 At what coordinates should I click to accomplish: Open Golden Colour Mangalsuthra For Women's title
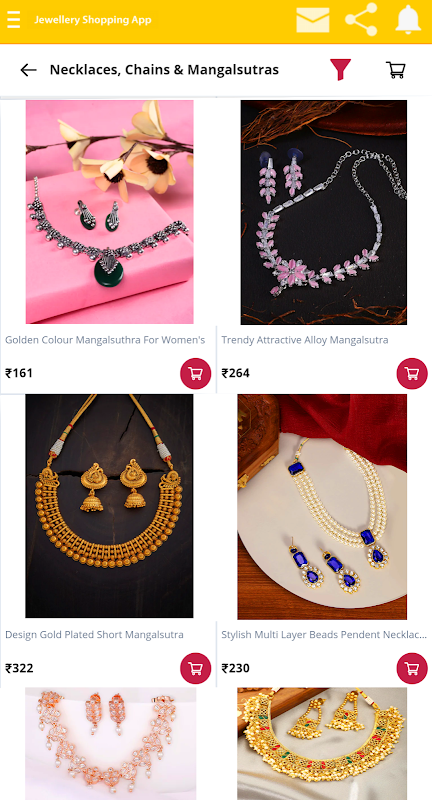coord(105,340)
